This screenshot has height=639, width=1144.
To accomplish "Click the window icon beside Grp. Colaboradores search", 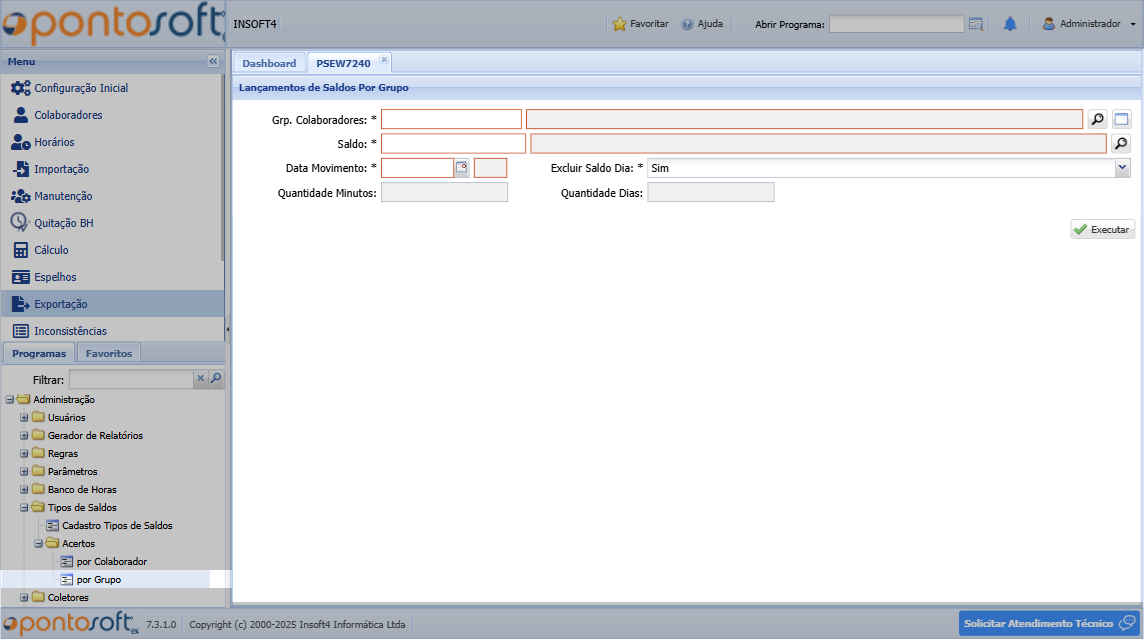I will coord(1121,120).
